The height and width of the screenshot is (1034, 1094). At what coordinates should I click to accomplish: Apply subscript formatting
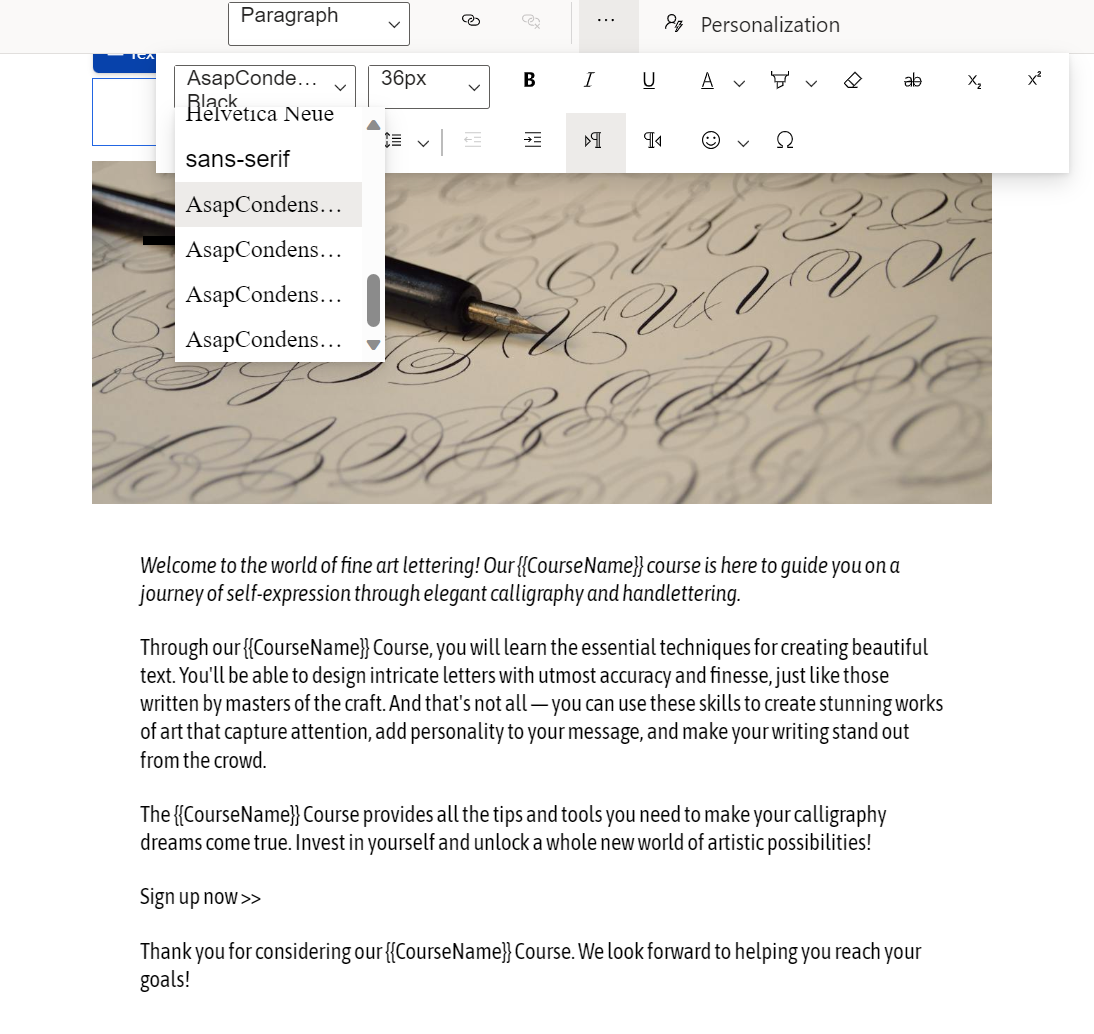(x=974, y=81)
